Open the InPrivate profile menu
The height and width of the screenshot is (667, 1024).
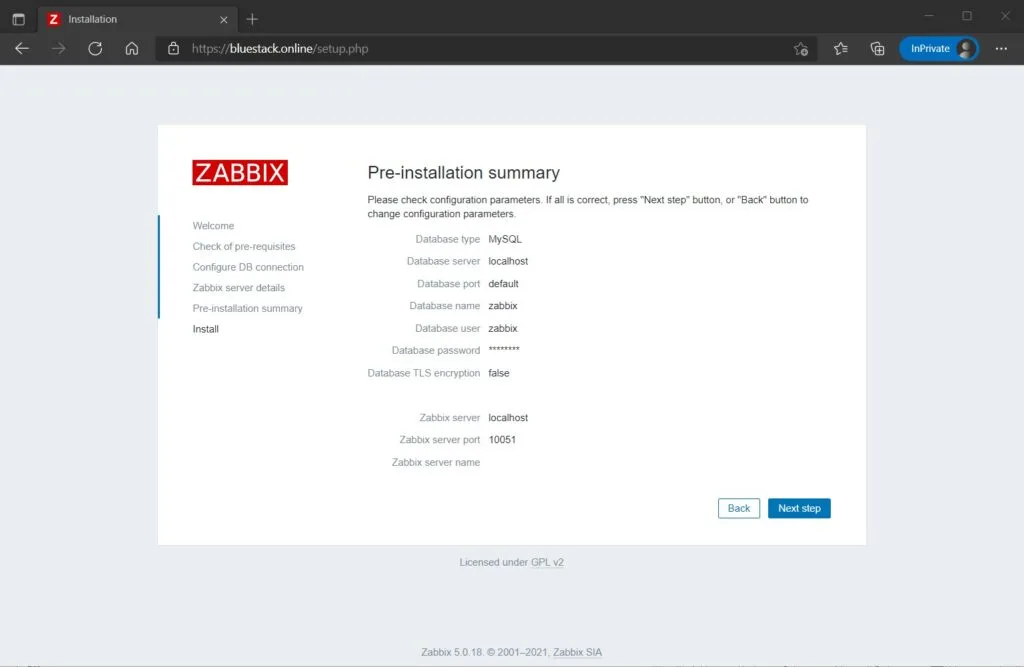(938, 48)
